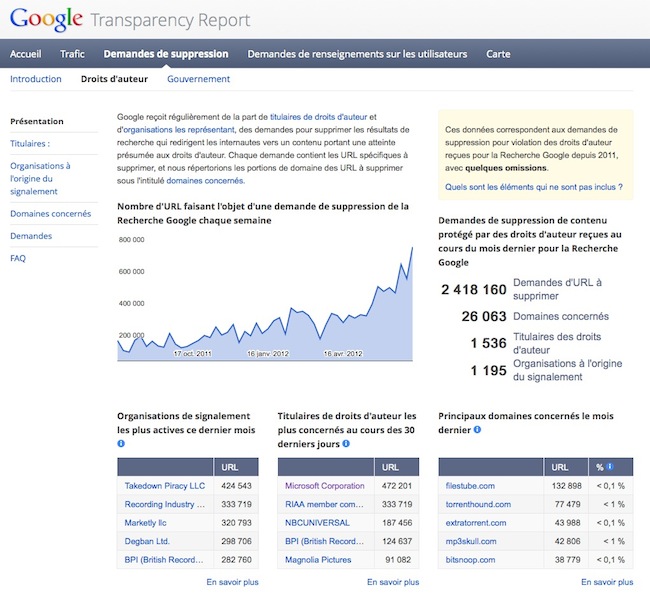Open info icon beside Organisations de signalement heading
Screen dimensions: 650x599
coord(121,444)
